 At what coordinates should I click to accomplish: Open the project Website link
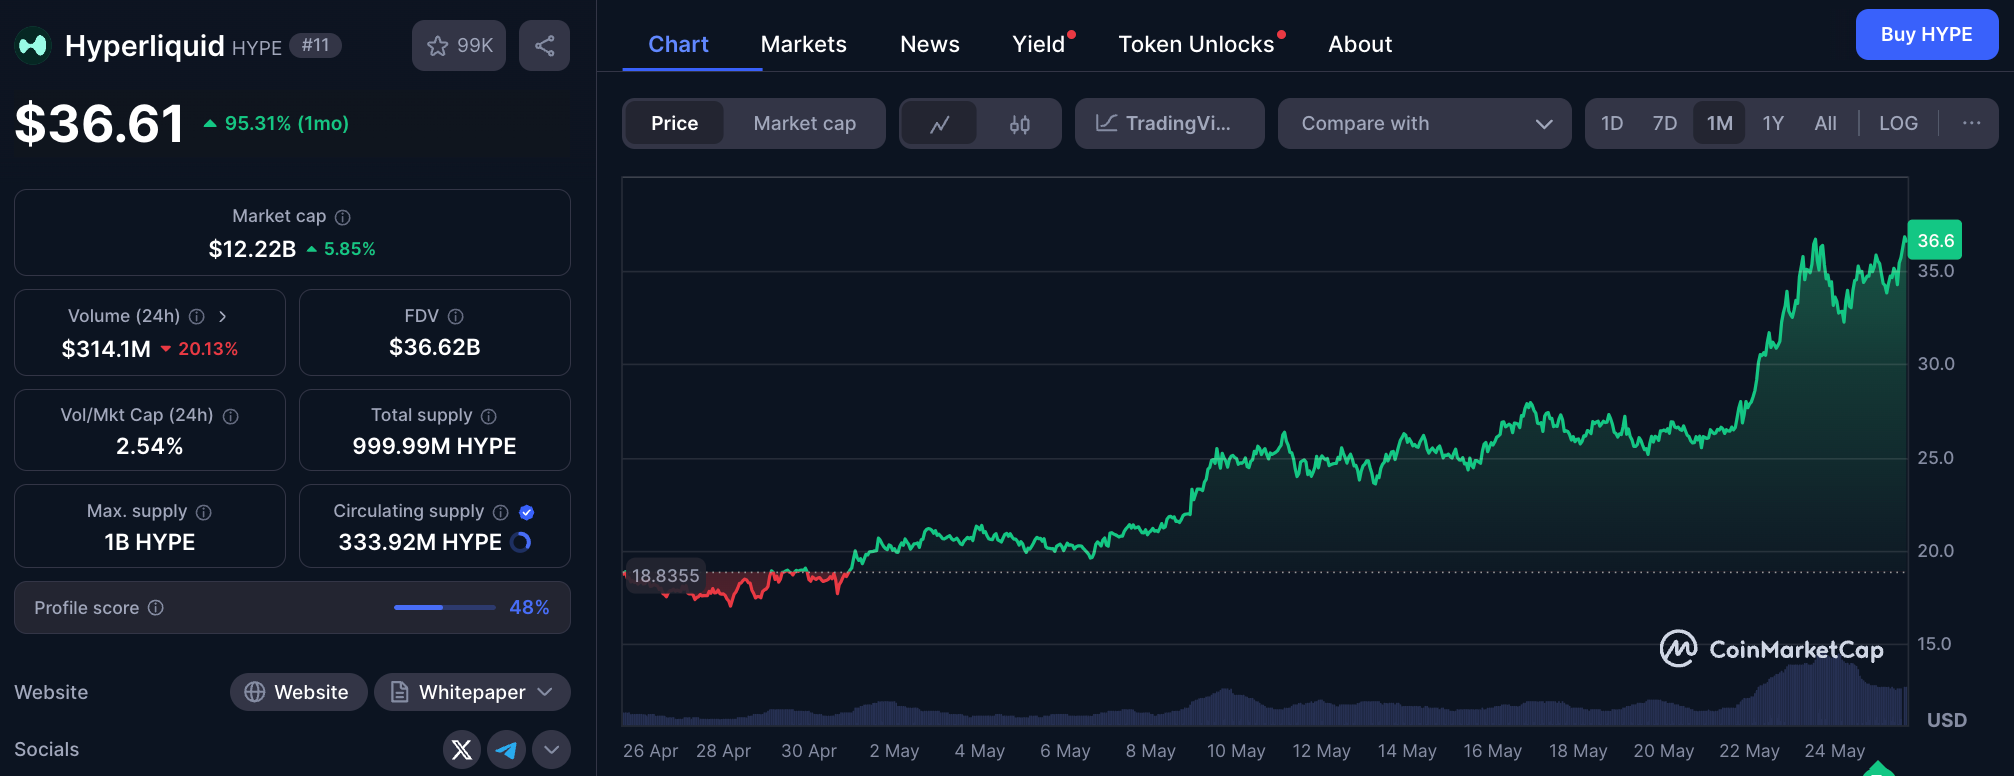(x=298, y=692)
